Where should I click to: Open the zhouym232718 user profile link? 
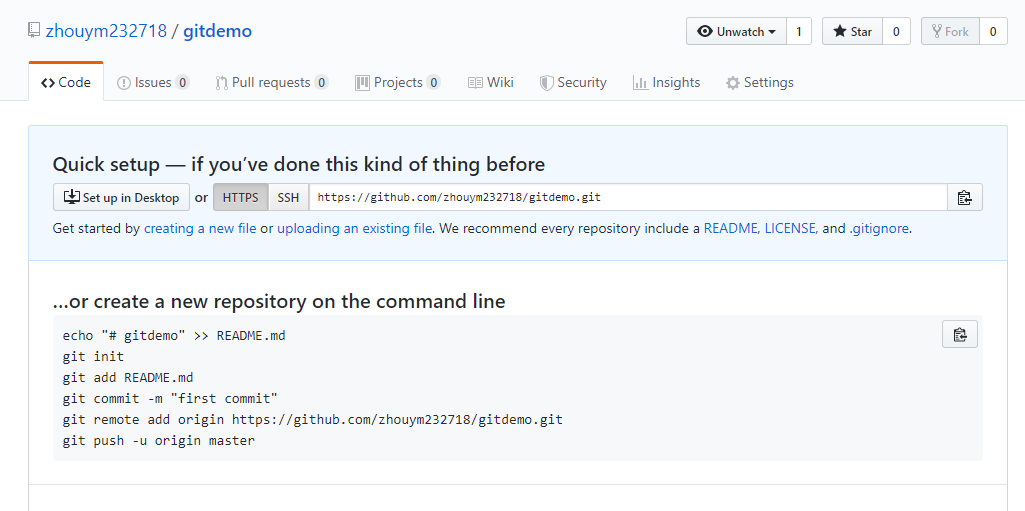[106, 31]
